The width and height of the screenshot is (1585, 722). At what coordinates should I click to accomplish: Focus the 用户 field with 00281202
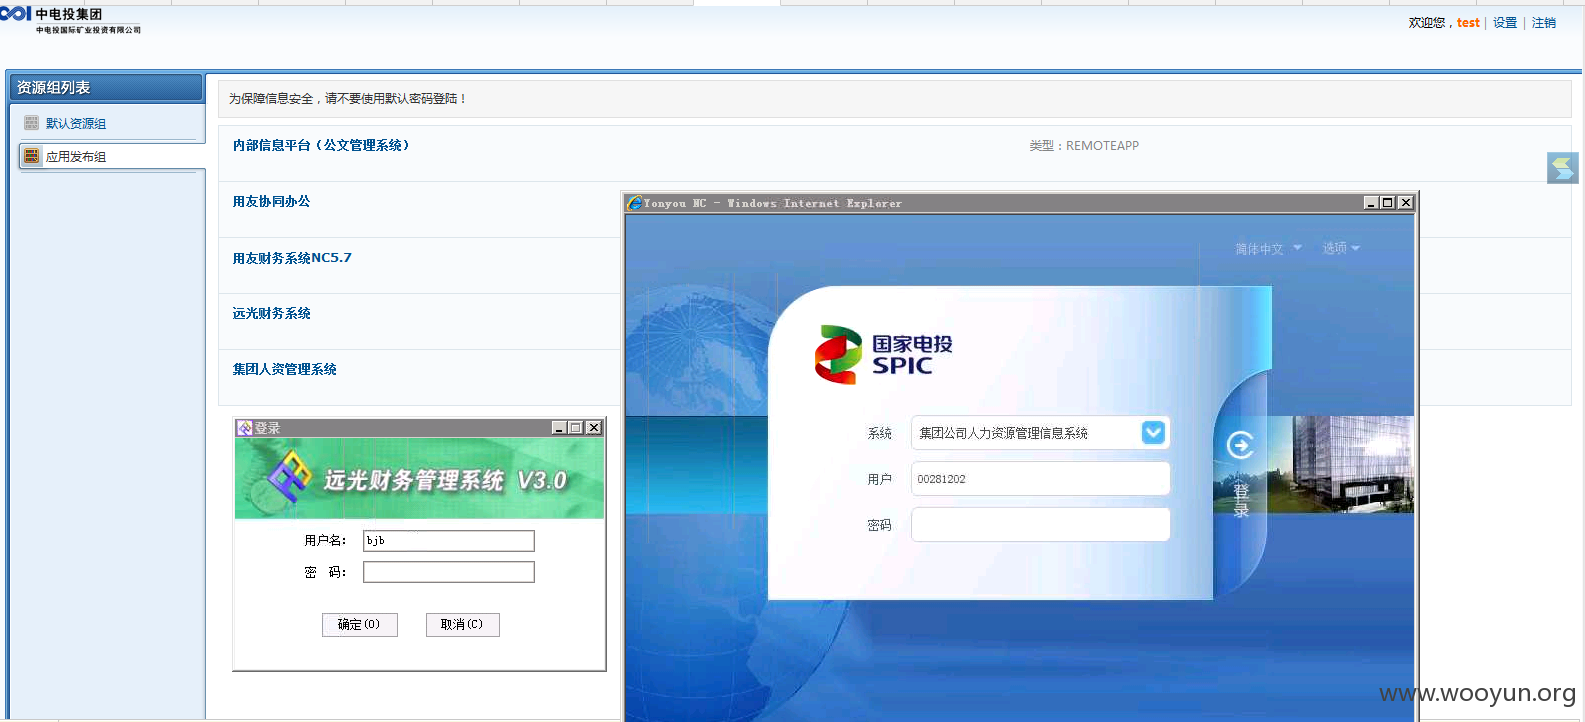click(1040, 479)
